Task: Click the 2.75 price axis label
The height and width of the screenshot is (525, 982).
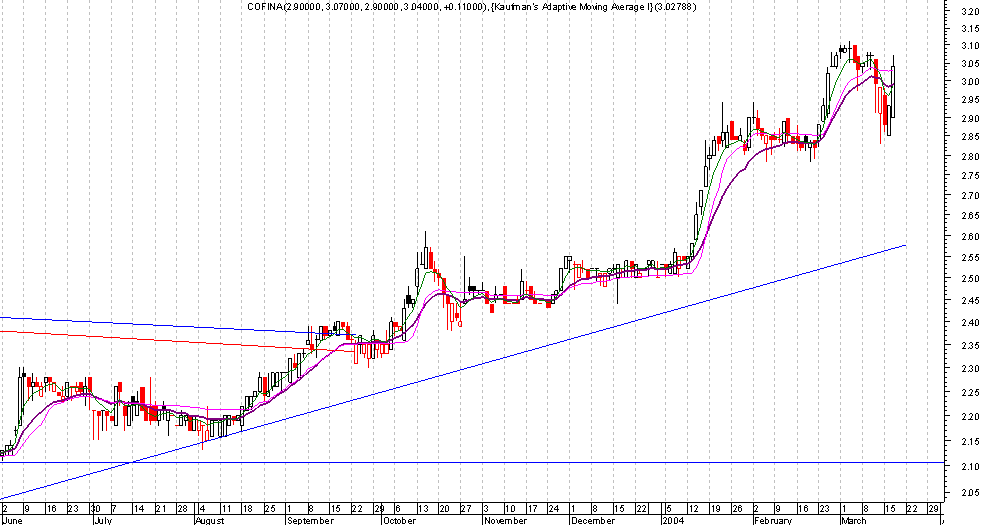Action: 970,175
